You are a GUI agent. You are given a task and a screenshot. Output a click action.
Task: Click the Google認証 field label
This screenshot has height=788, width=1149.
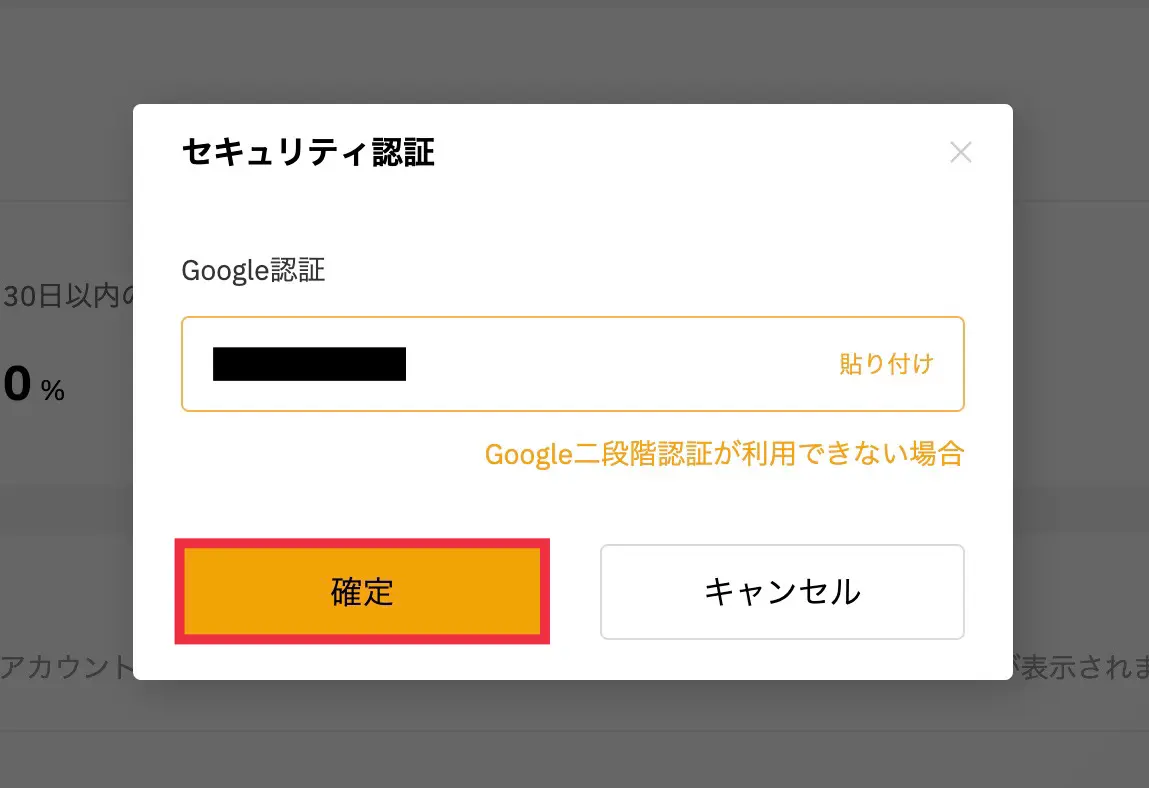(253, 271)
